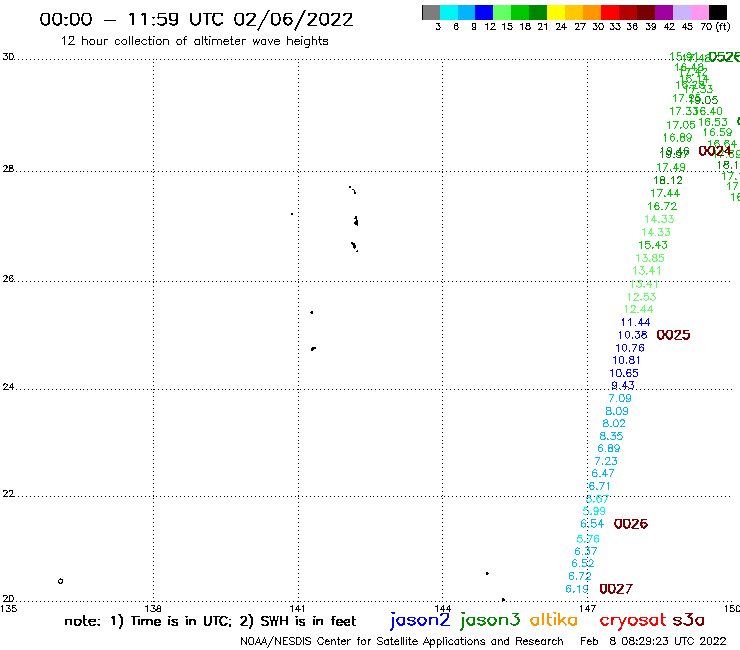Viewport: 740px width, 650px height.
Task: Select the track time label 0027
Action: (x=616, y=589)
